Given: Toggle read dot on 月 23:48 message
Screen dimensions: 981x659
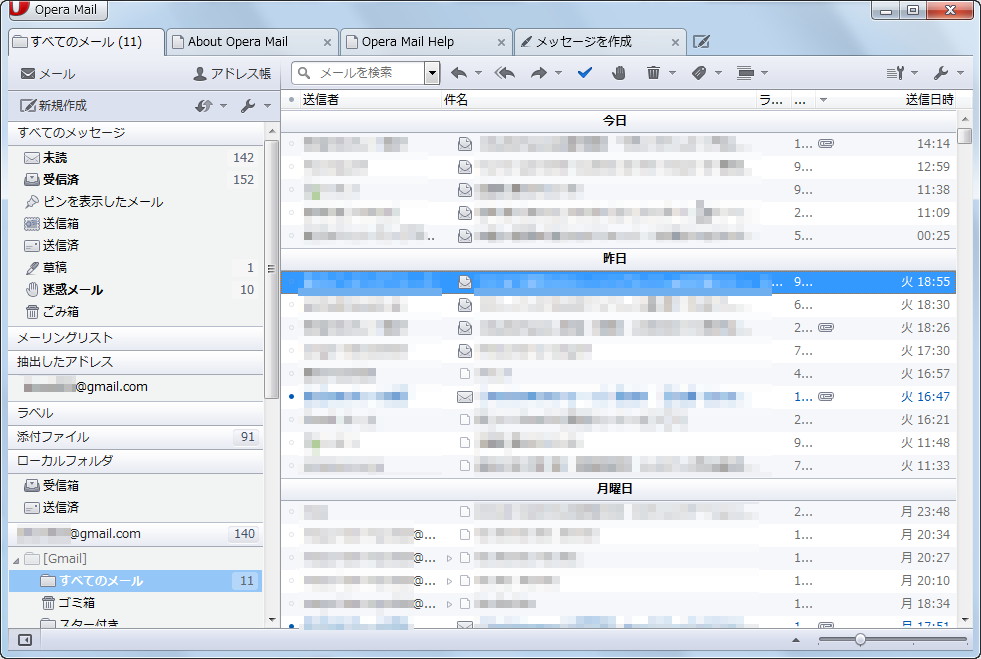Looking at the screenshot, I should [x=292, y=511].
